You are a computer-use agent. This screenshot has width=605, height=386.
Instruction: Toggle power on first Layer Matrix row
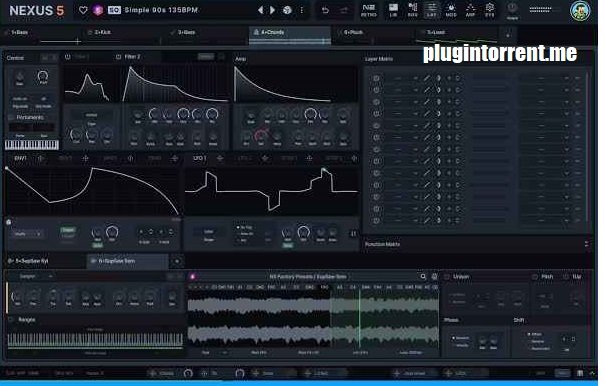click(376, 78)
